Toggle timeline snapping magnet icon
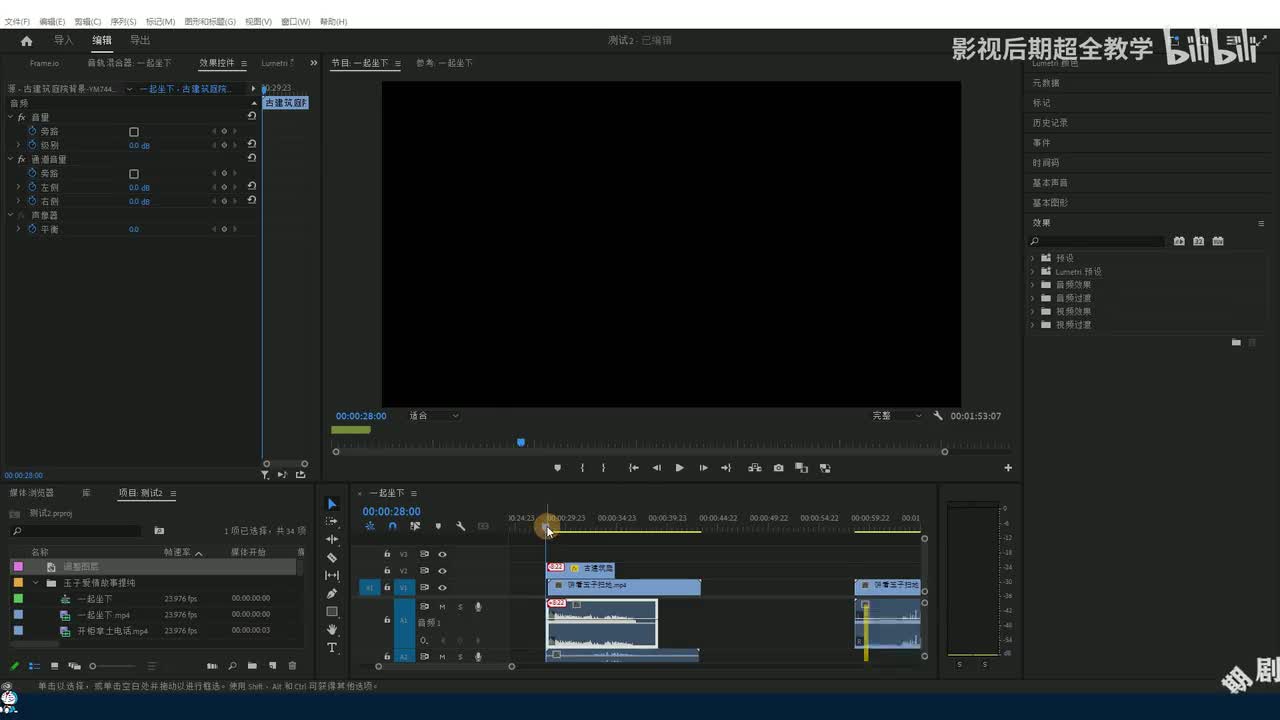The width and height of the screenshot is (1280, 720). pyautogui.click(x=392, y=526)
